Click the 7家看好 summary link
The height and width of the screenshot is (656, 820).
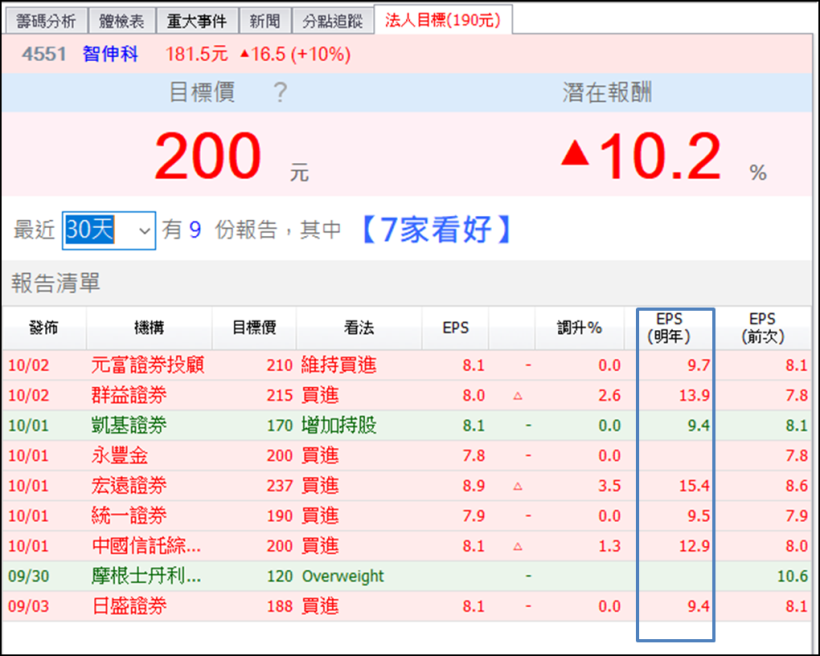point(437,230)
